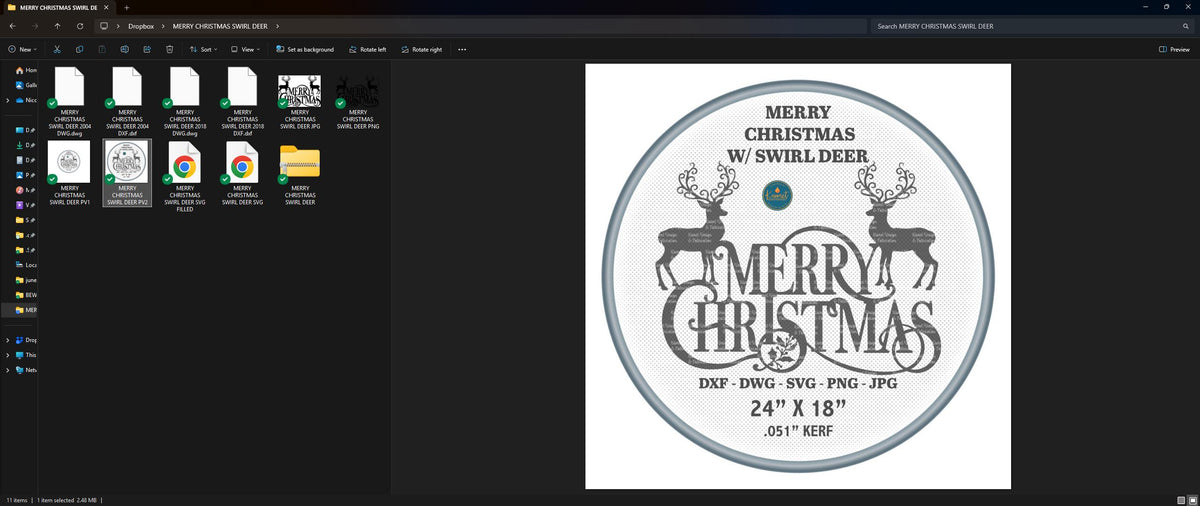Open the New dropdown menu

coord(21,49)
